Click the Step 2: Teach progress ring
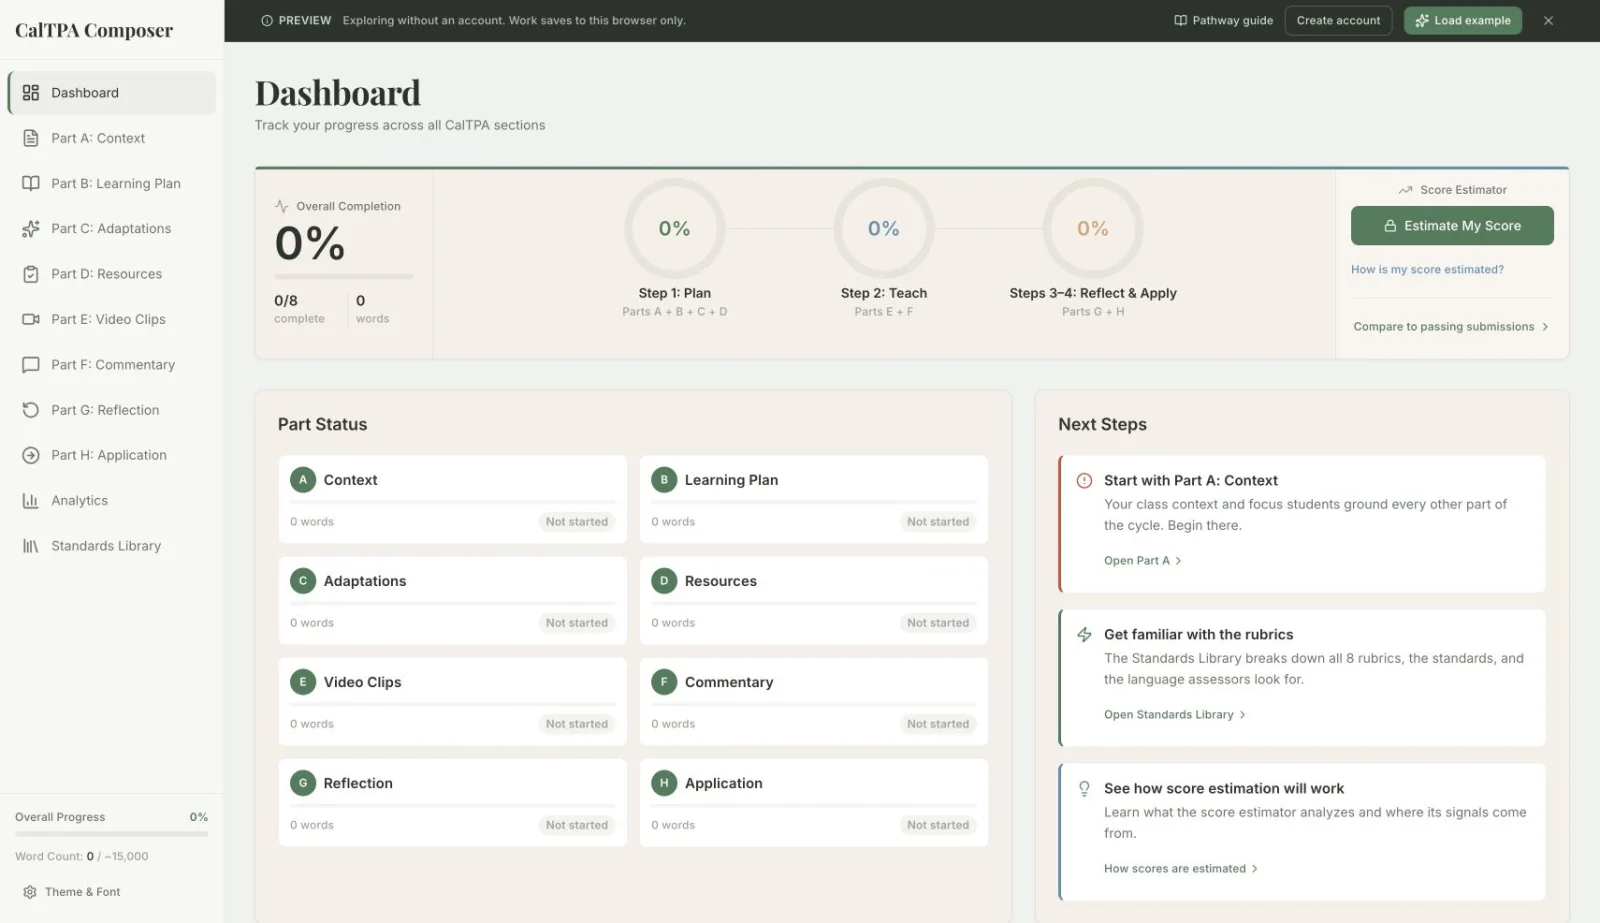 (884, 229)
